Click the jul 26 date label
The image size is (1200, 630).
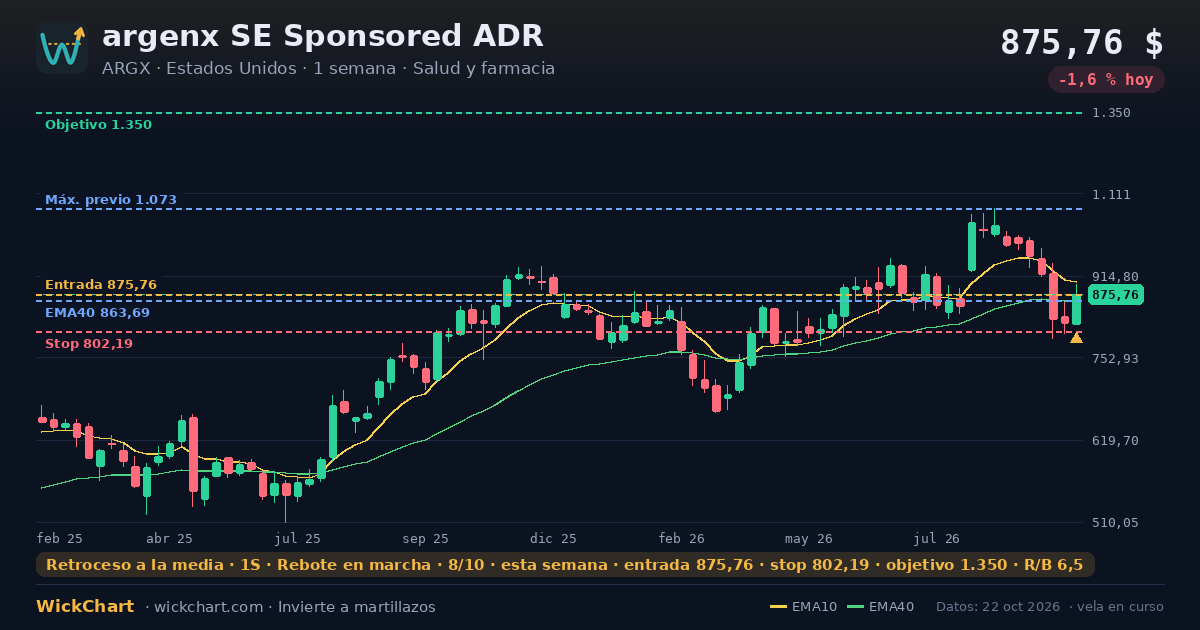coord(937,539)
